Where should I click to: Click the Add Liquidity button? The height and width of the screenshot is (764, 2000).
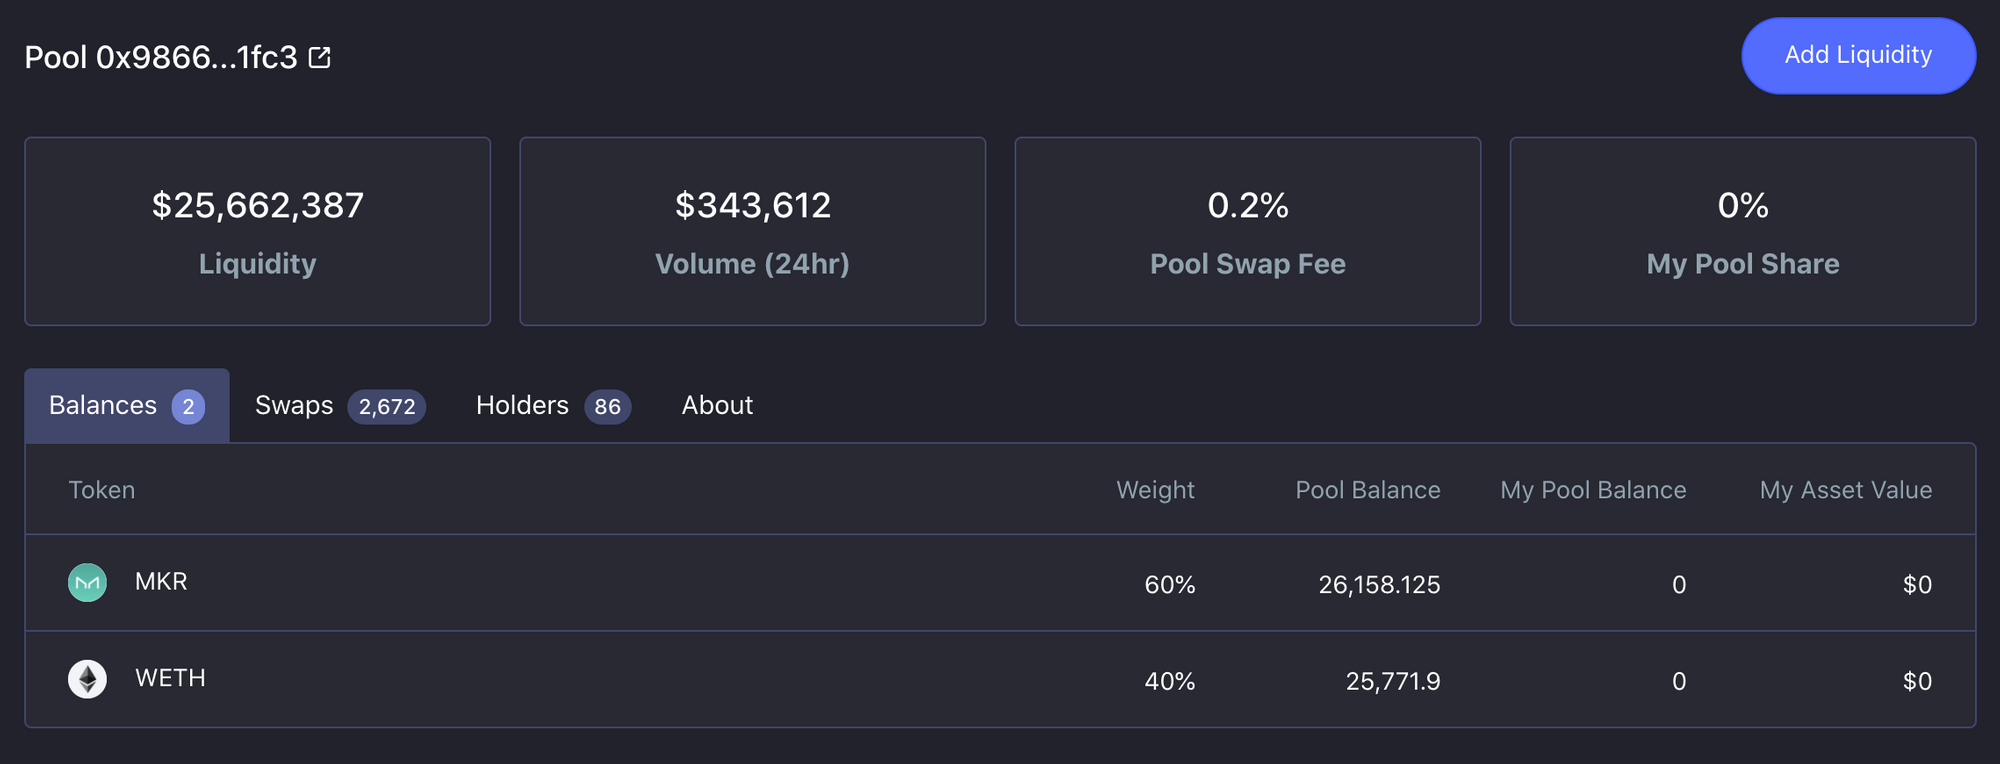[x=1858, y=56]
